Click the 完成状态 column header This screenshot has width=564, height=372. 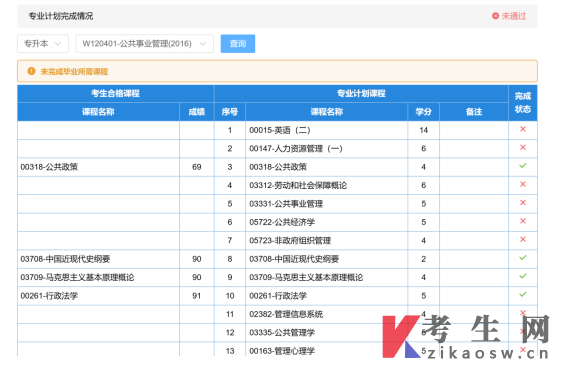(523, 103)
